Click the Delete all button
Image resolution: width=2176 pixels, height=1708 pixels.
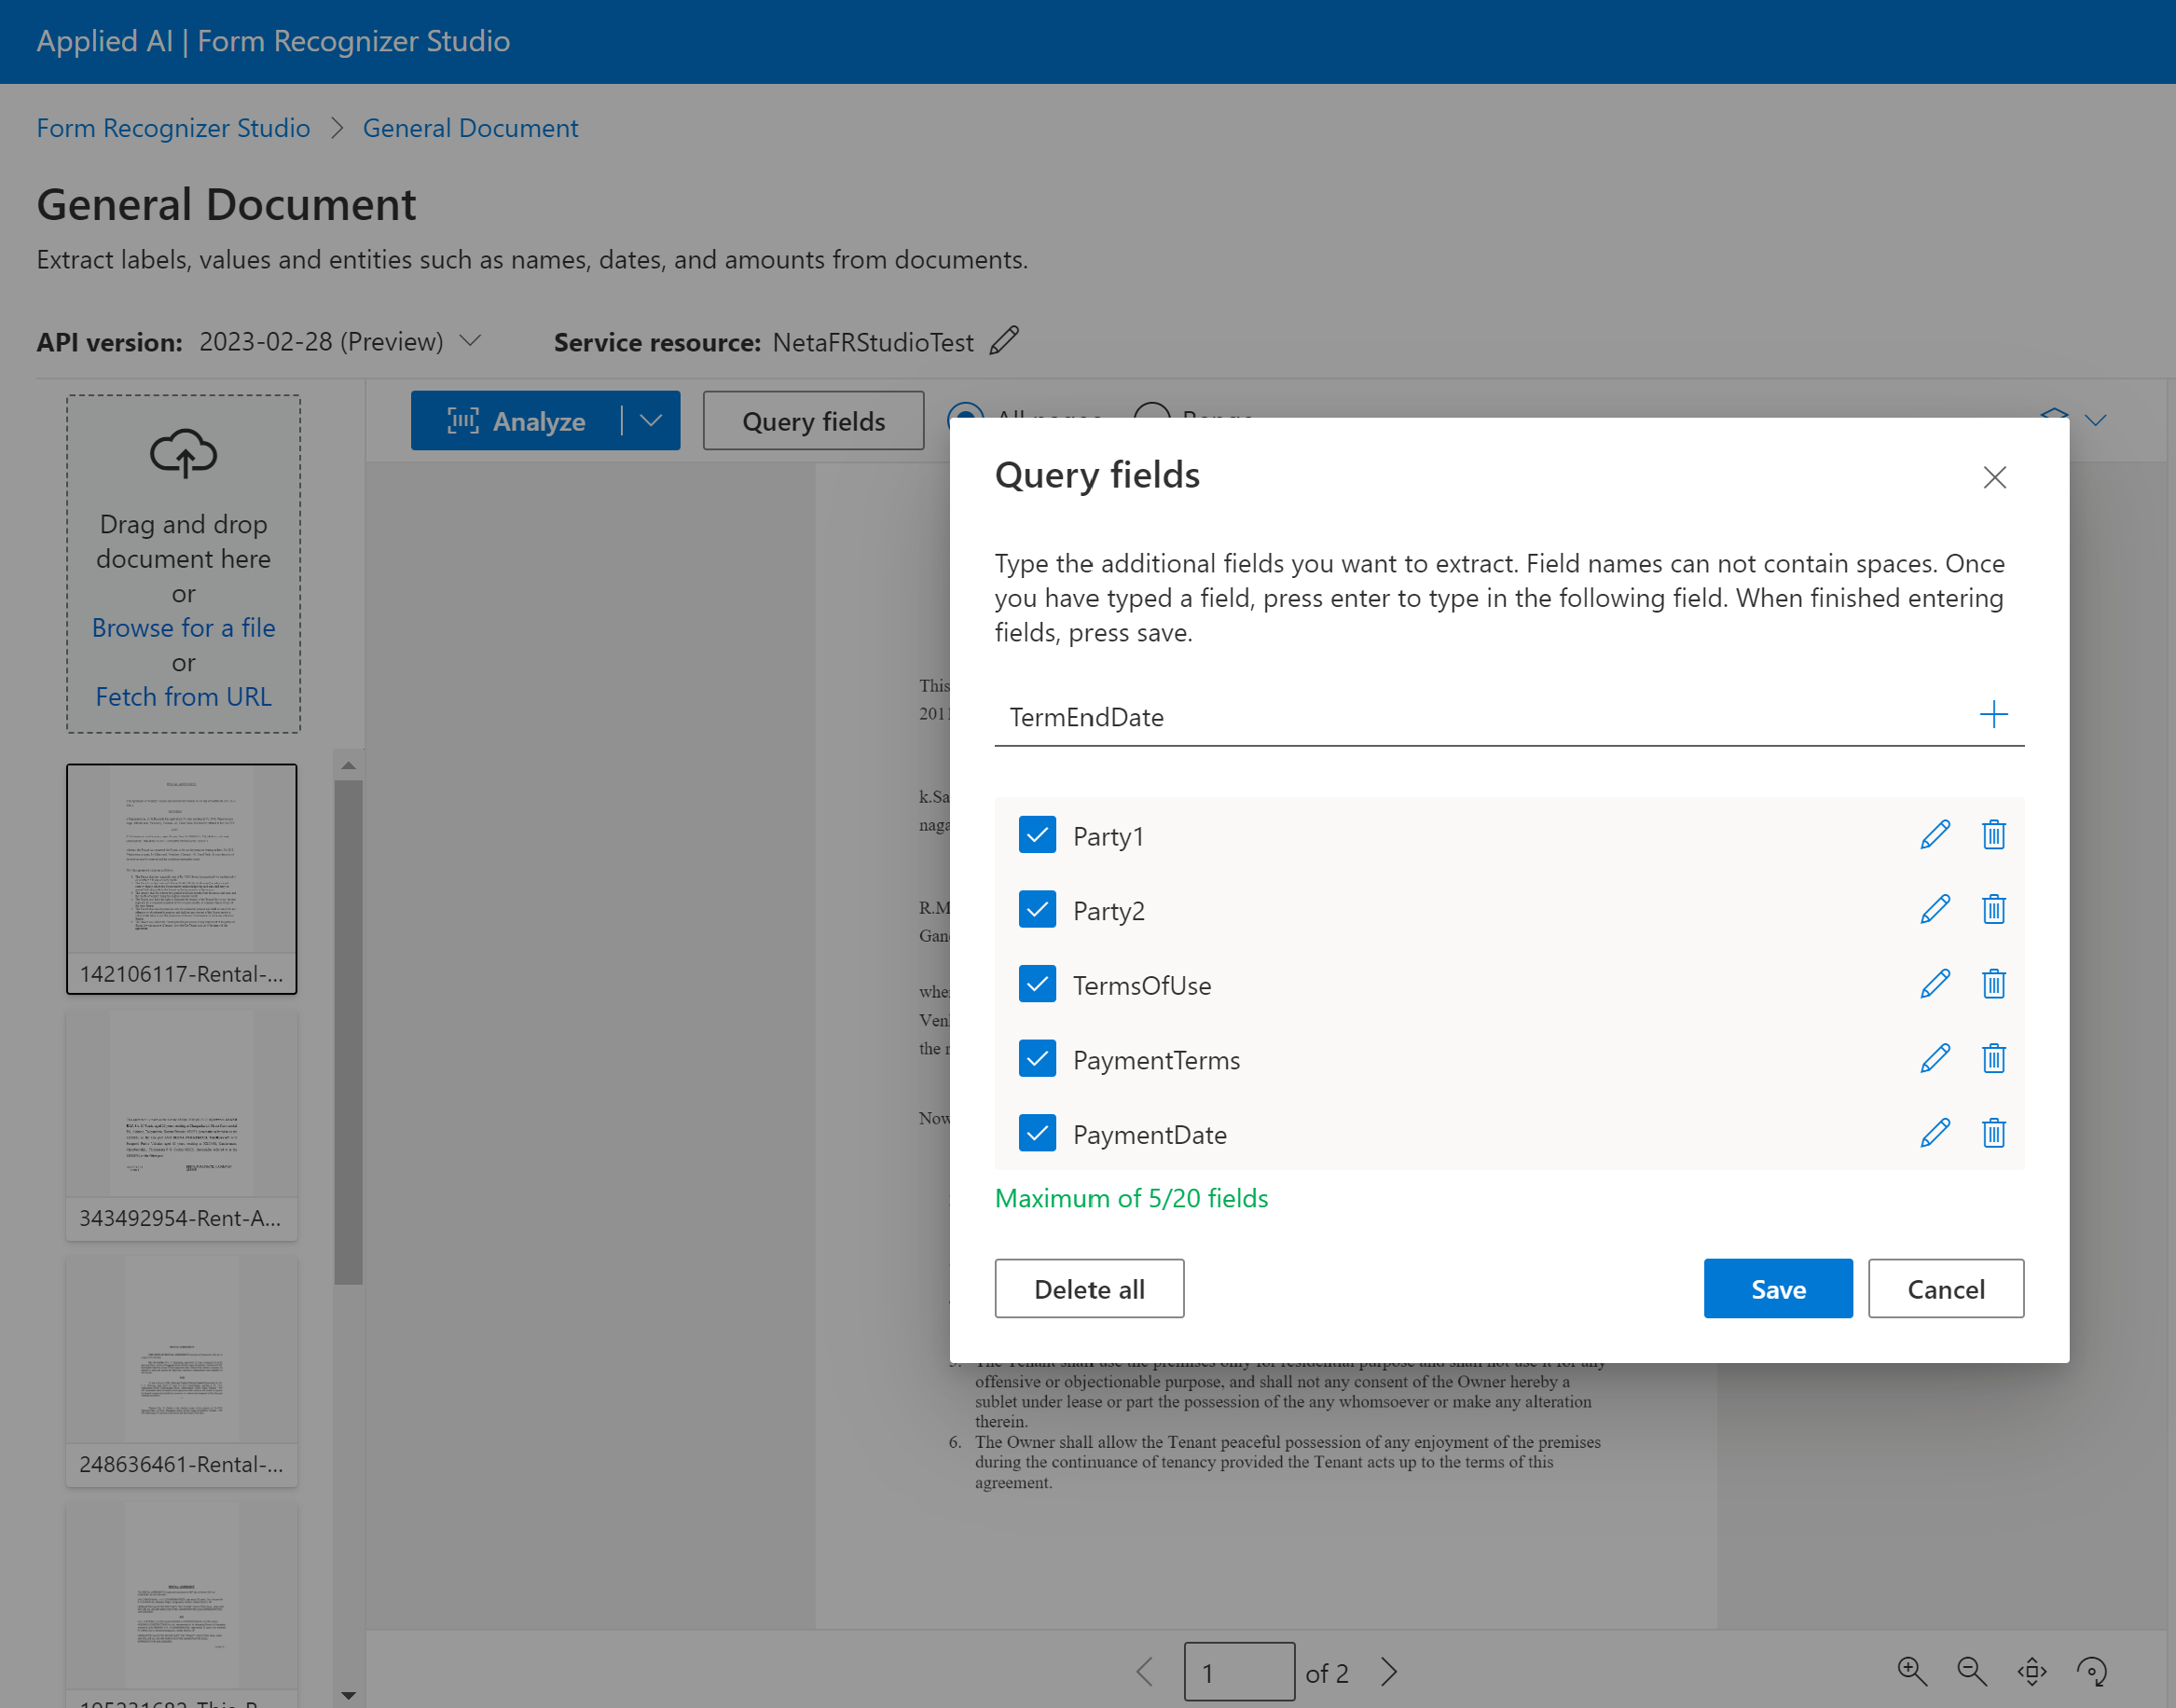[x=1090, y=1288]
